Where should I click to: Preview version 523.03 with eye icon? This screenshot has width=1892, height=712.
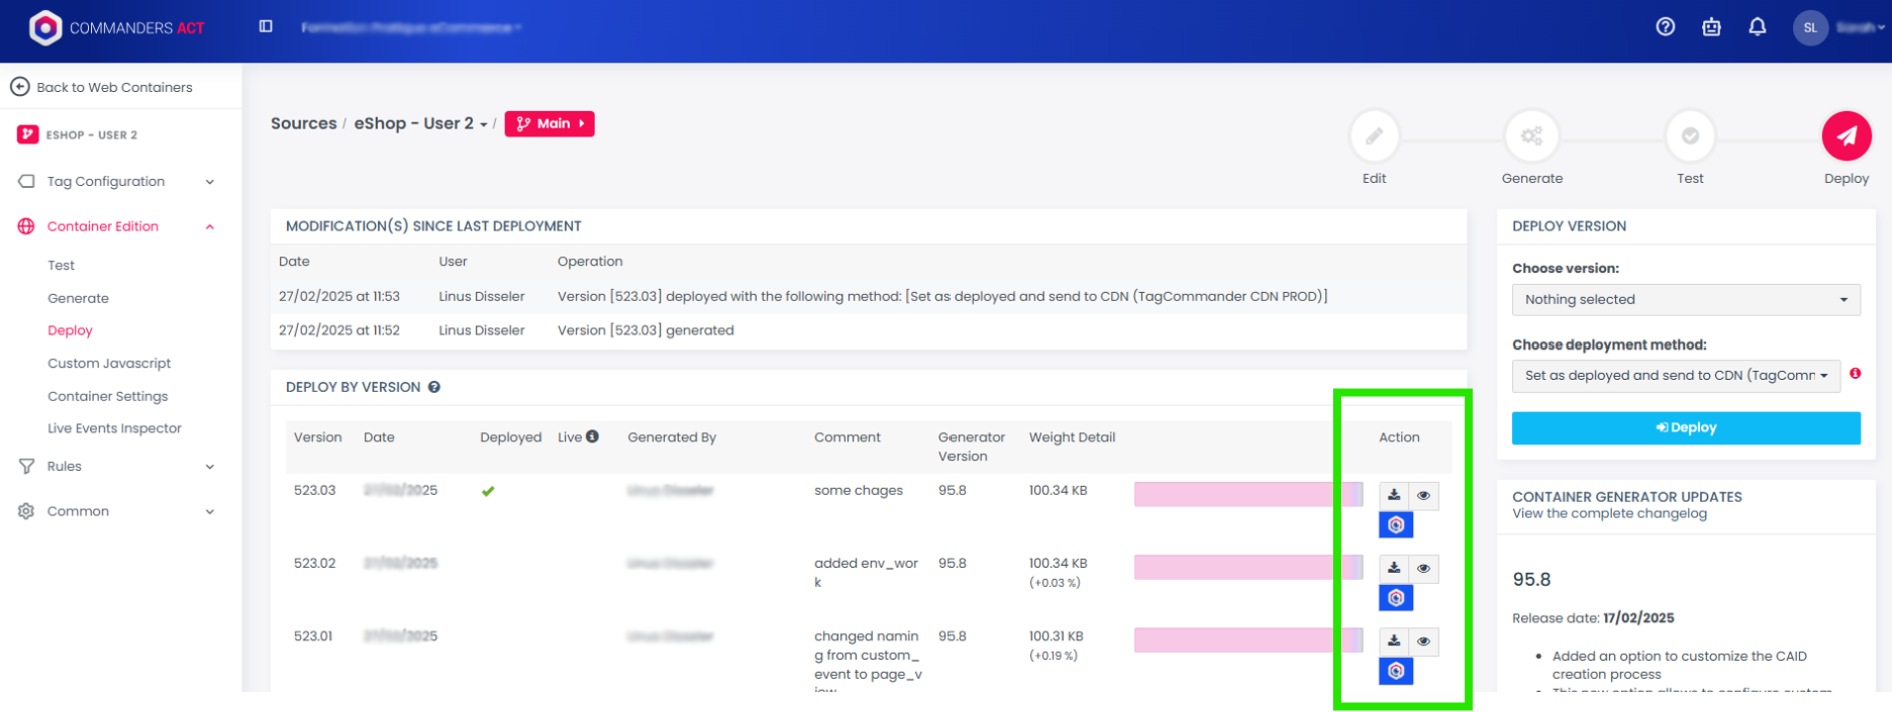coord(1424,495)
